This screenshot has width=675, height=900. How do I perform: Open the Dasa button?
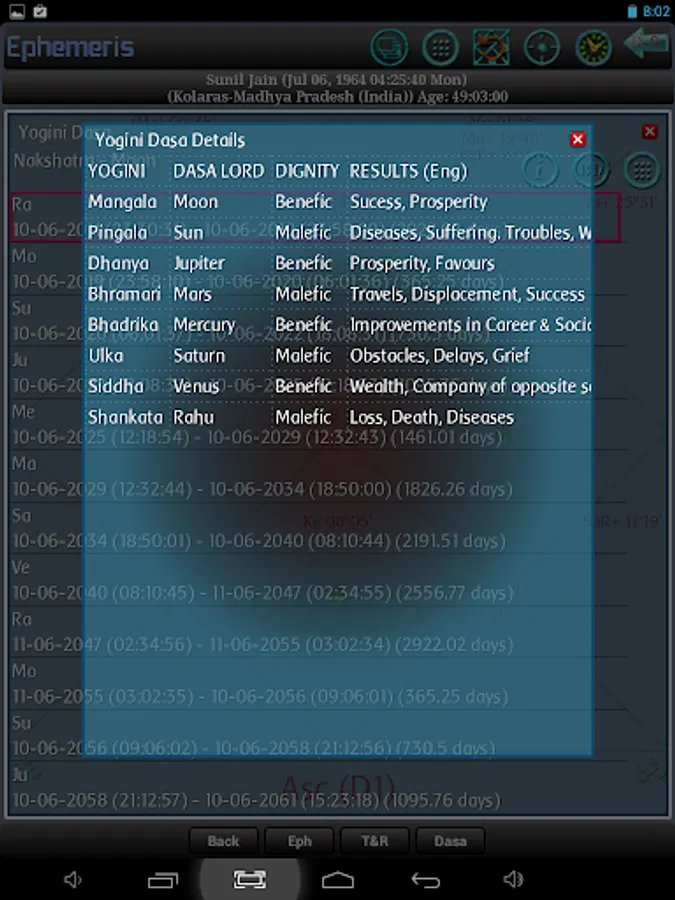click(x=450, y=841)
